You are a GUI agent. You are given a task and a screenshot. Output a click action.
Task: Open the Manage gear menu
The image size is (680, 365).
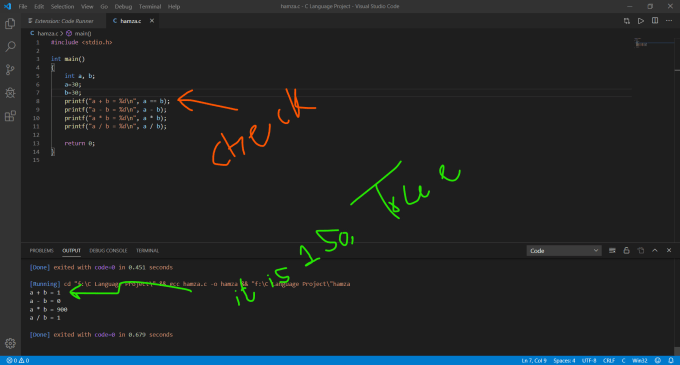coord(10,343)
